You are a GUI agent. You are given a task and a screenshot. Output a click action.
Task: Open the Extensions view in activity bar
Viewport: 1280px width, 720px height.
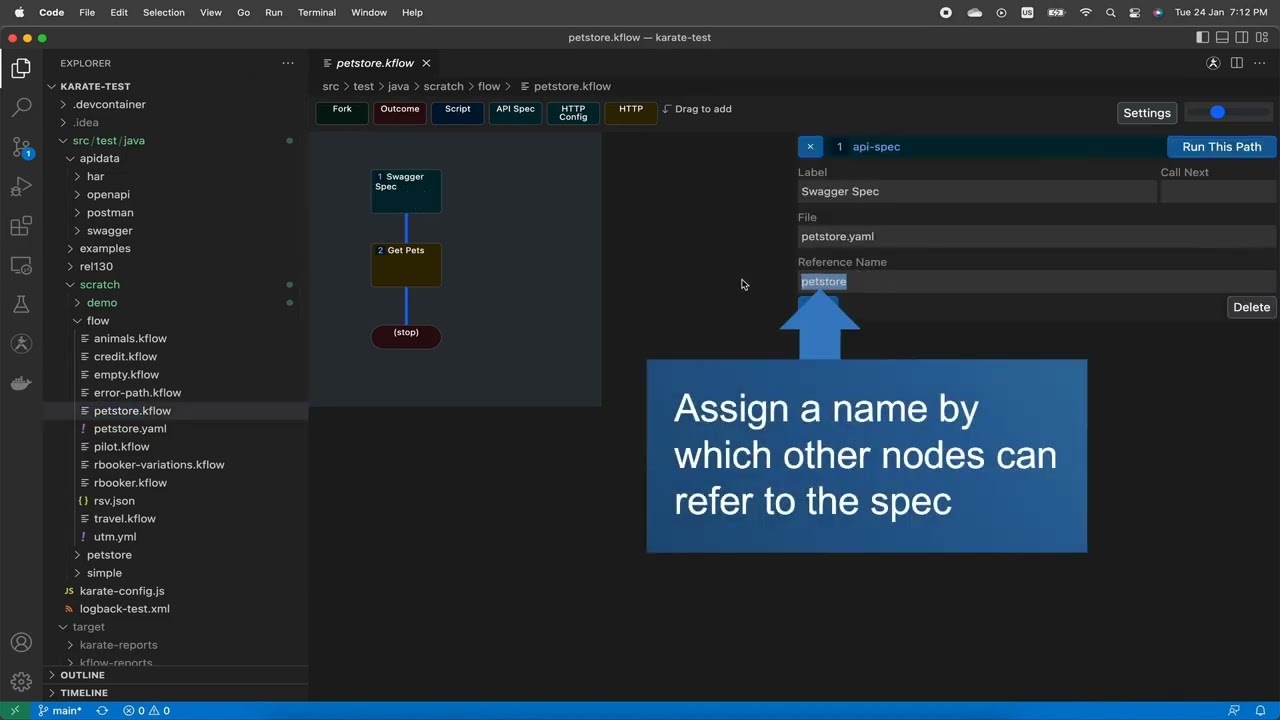21,226
